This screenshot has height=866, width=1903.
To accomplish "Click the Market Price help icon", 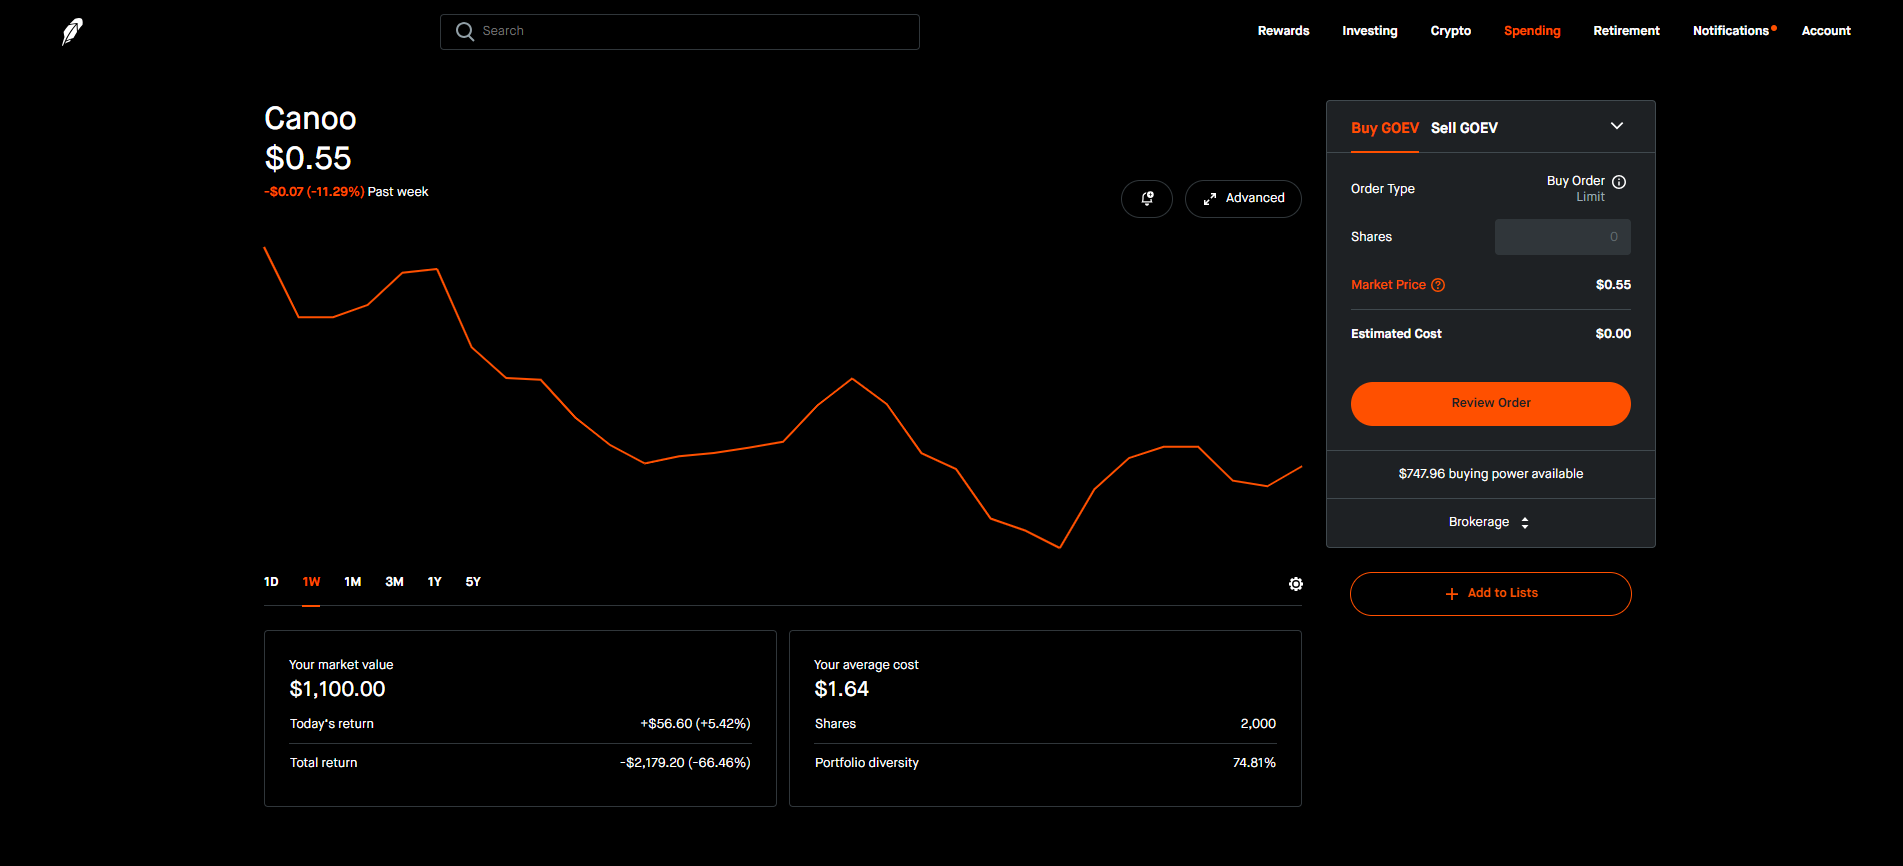I will (1438, 285).
